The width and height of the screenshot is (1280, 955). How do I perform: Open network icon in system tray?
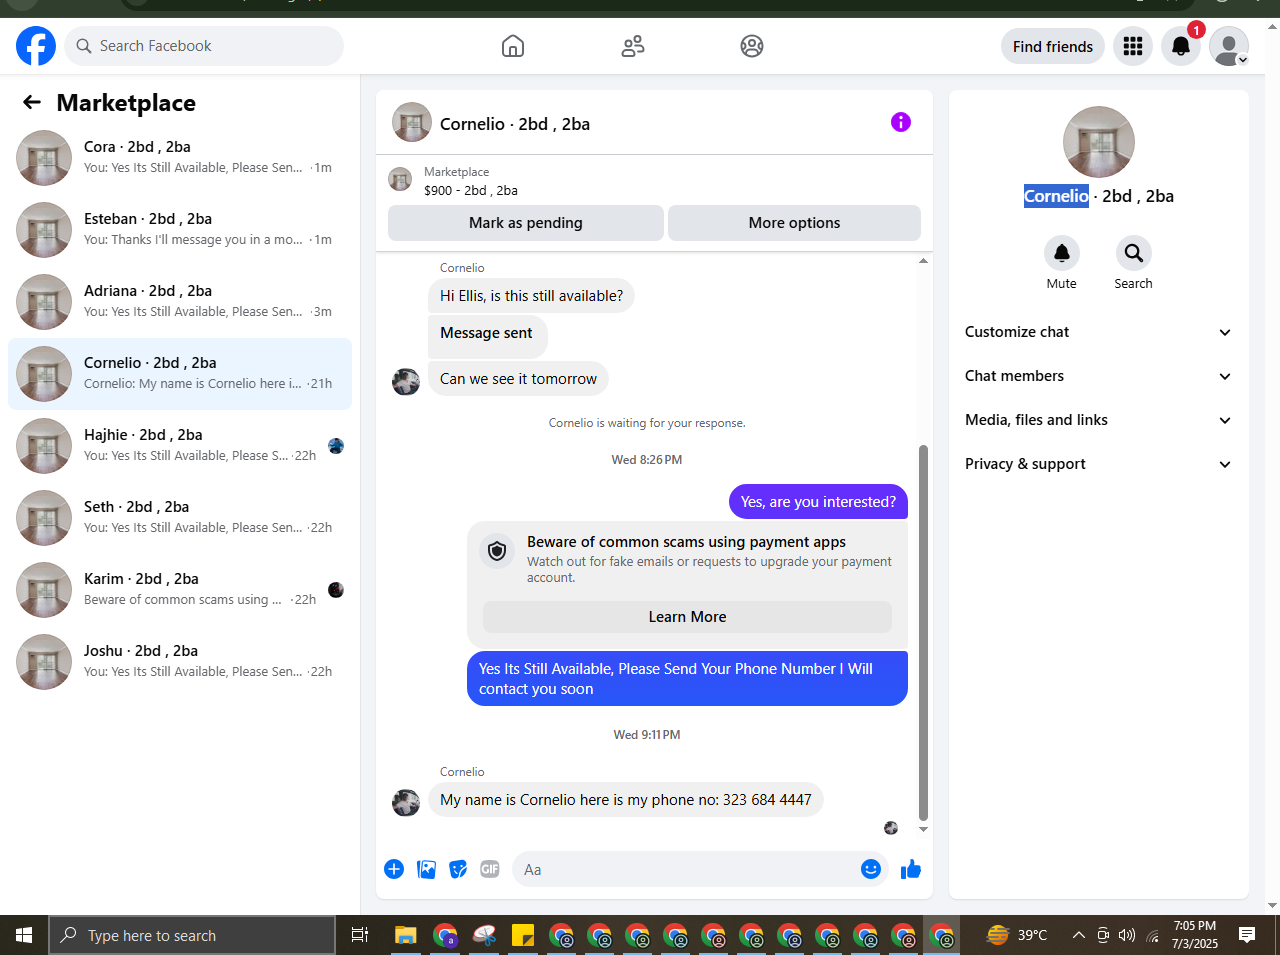[x=1152, y=936]
